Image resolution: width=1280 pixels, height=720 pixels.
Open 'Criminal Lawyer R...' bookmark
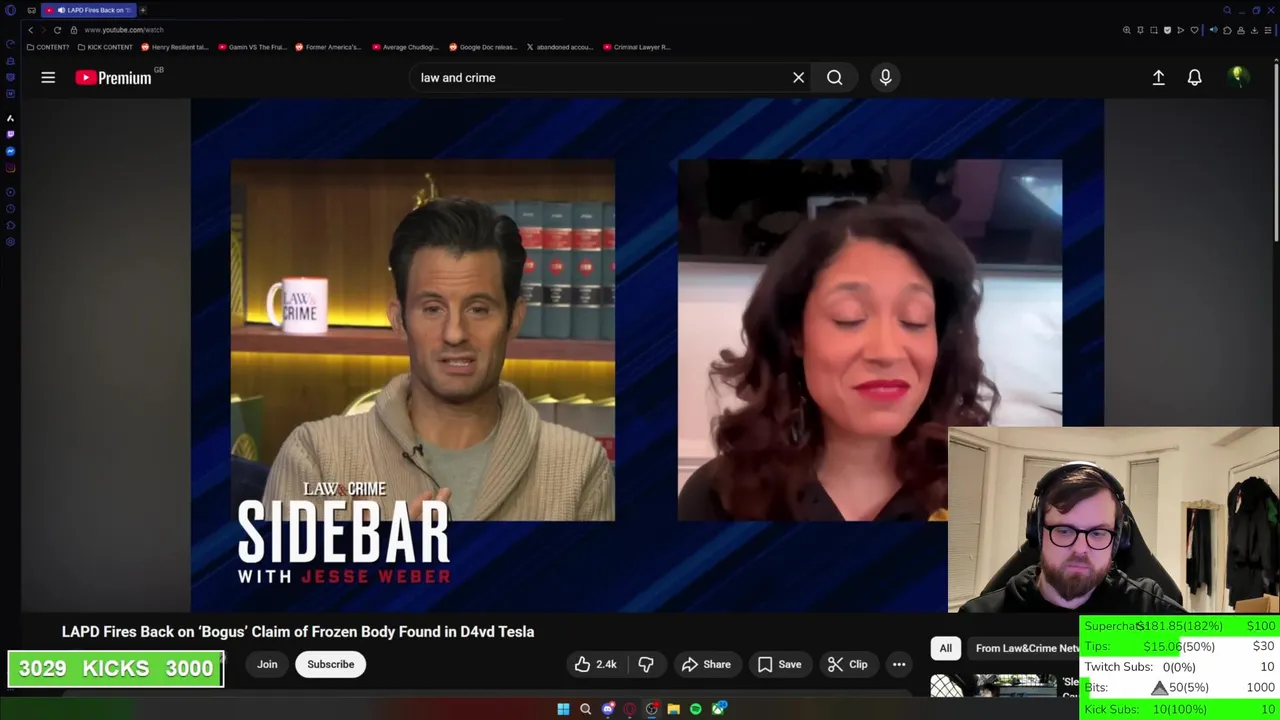point(636,47)
